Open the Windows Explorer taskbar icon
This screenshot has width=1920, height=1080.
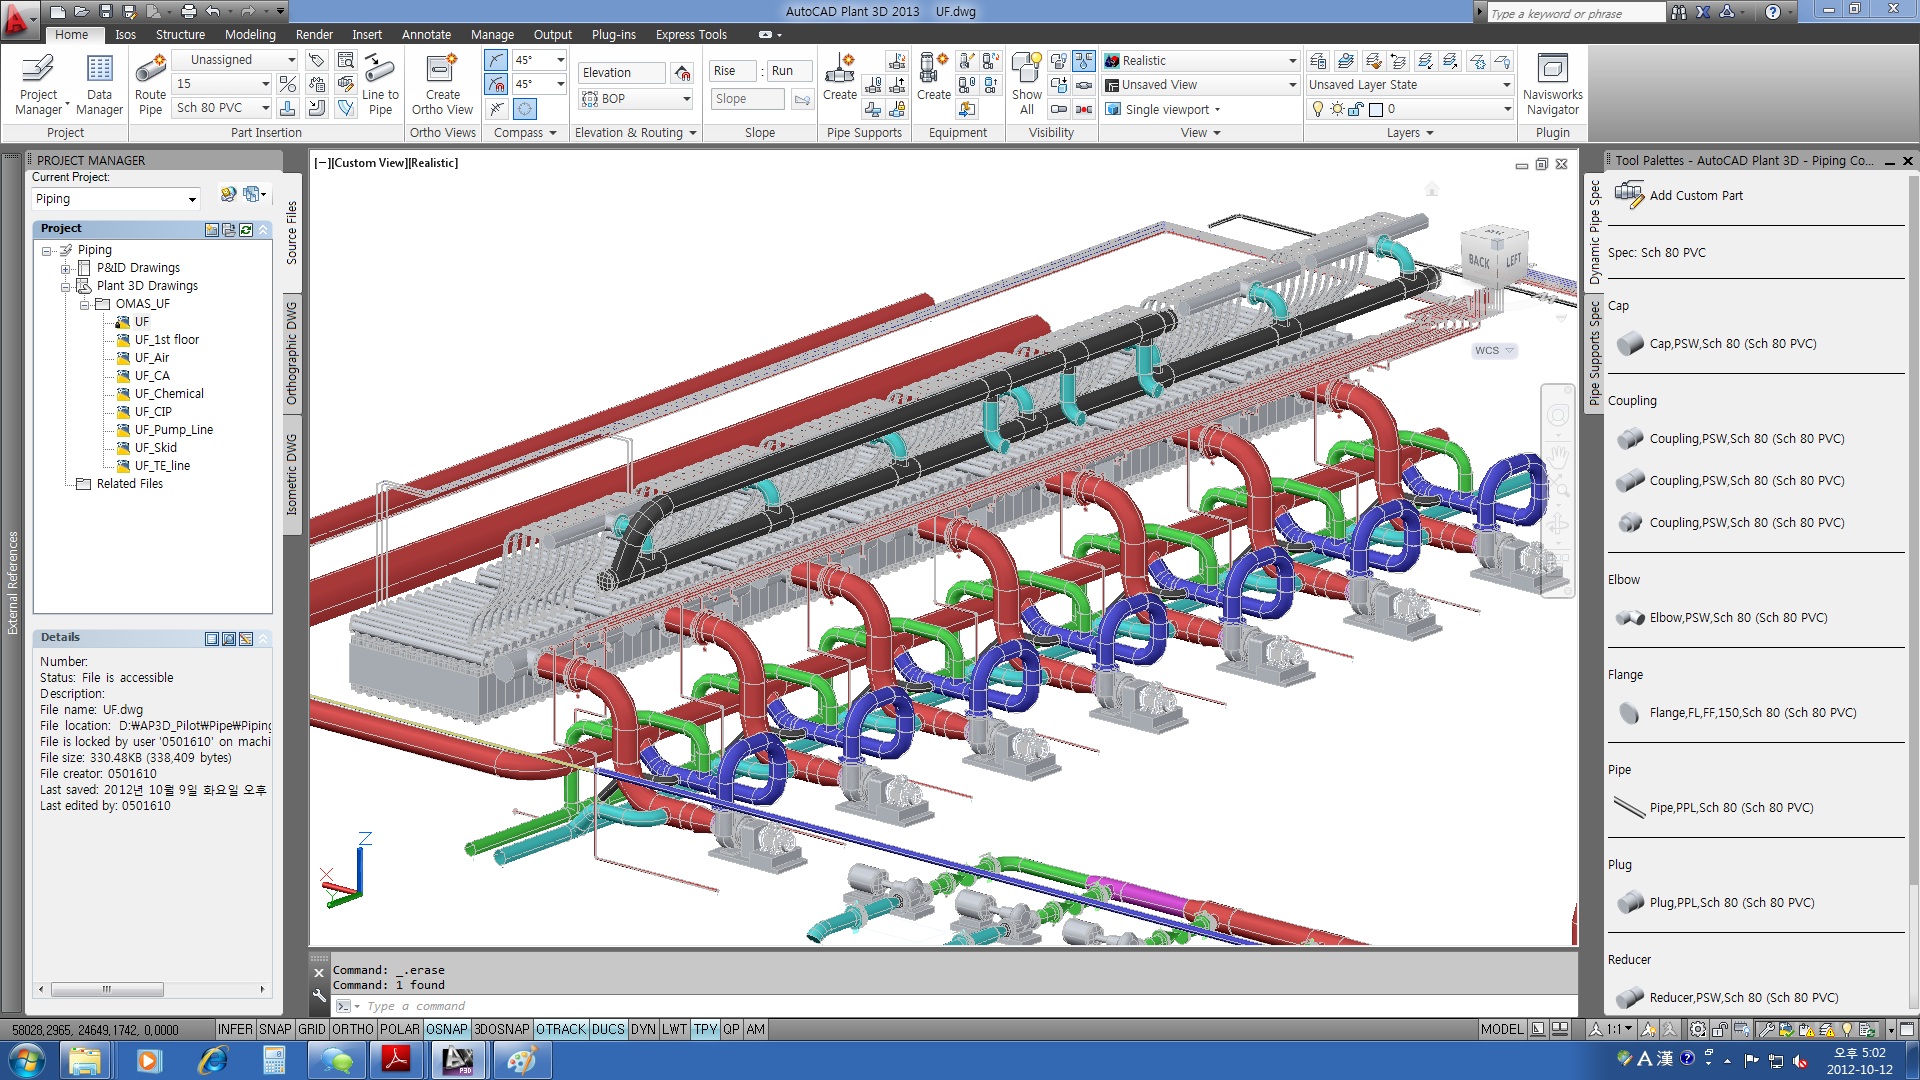coord(85,1059)
